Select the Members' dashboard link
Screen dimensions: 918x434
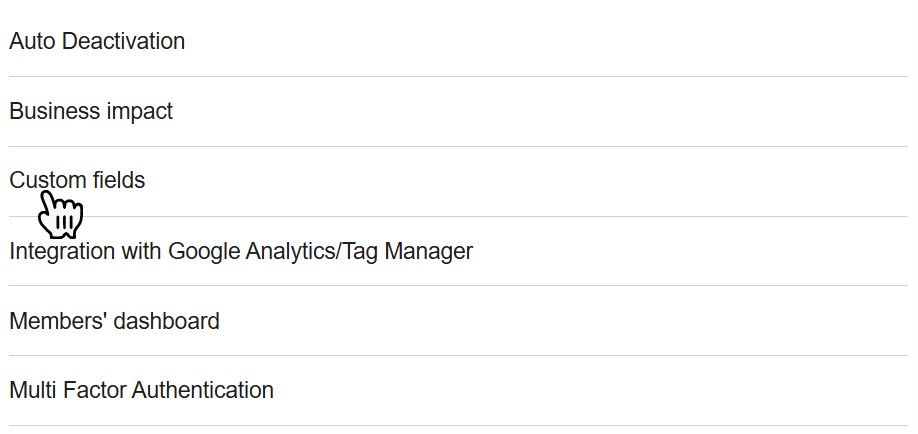pos(114,321)
